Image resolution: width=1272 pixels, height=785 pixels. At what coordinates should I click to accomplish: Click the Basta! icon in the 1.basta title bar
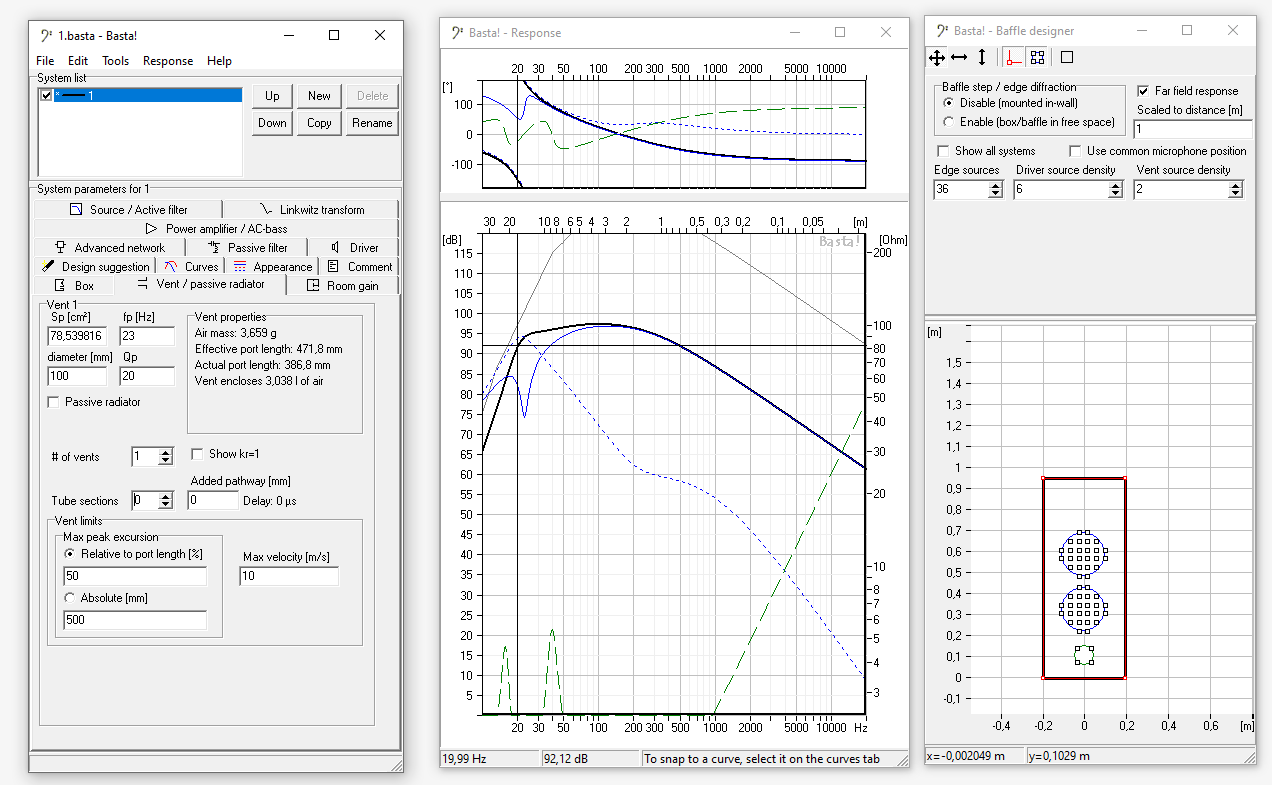(46, 35)
